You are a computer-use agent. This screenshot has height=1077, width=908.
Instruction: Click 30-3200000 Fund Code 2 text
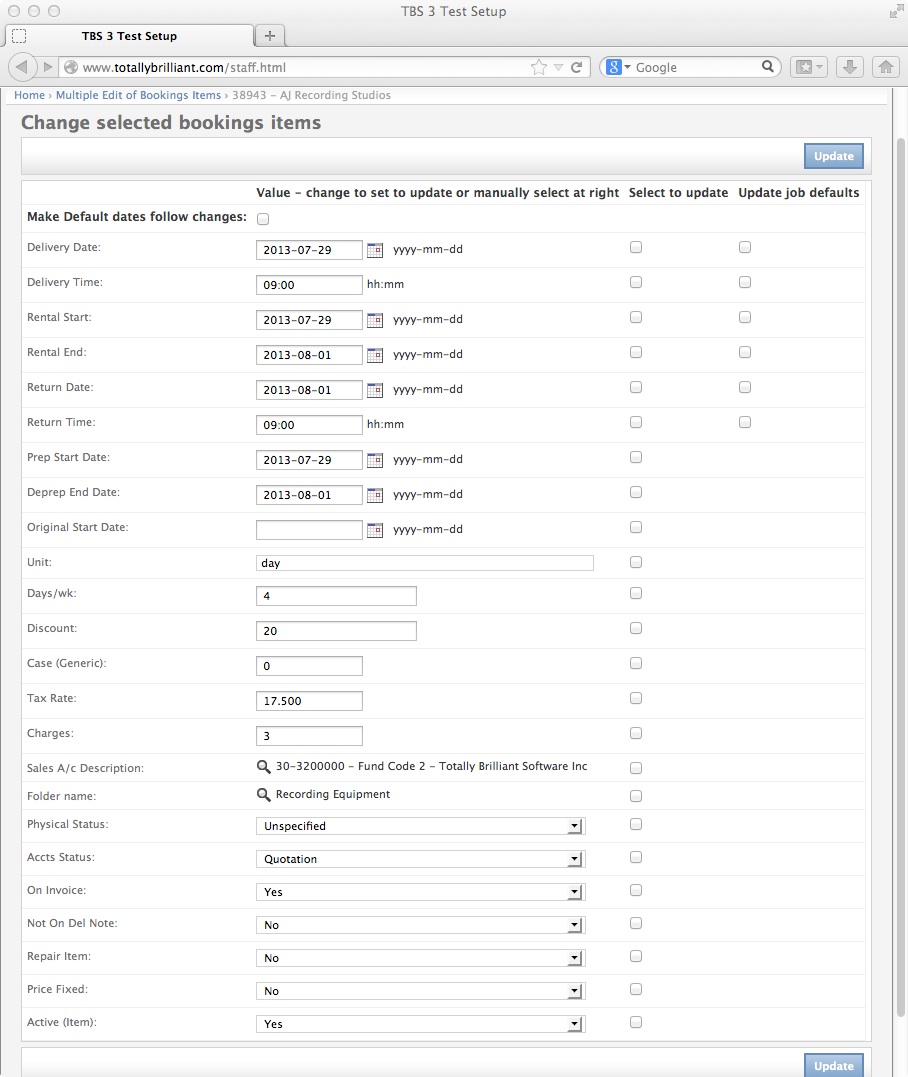[431, 767]
